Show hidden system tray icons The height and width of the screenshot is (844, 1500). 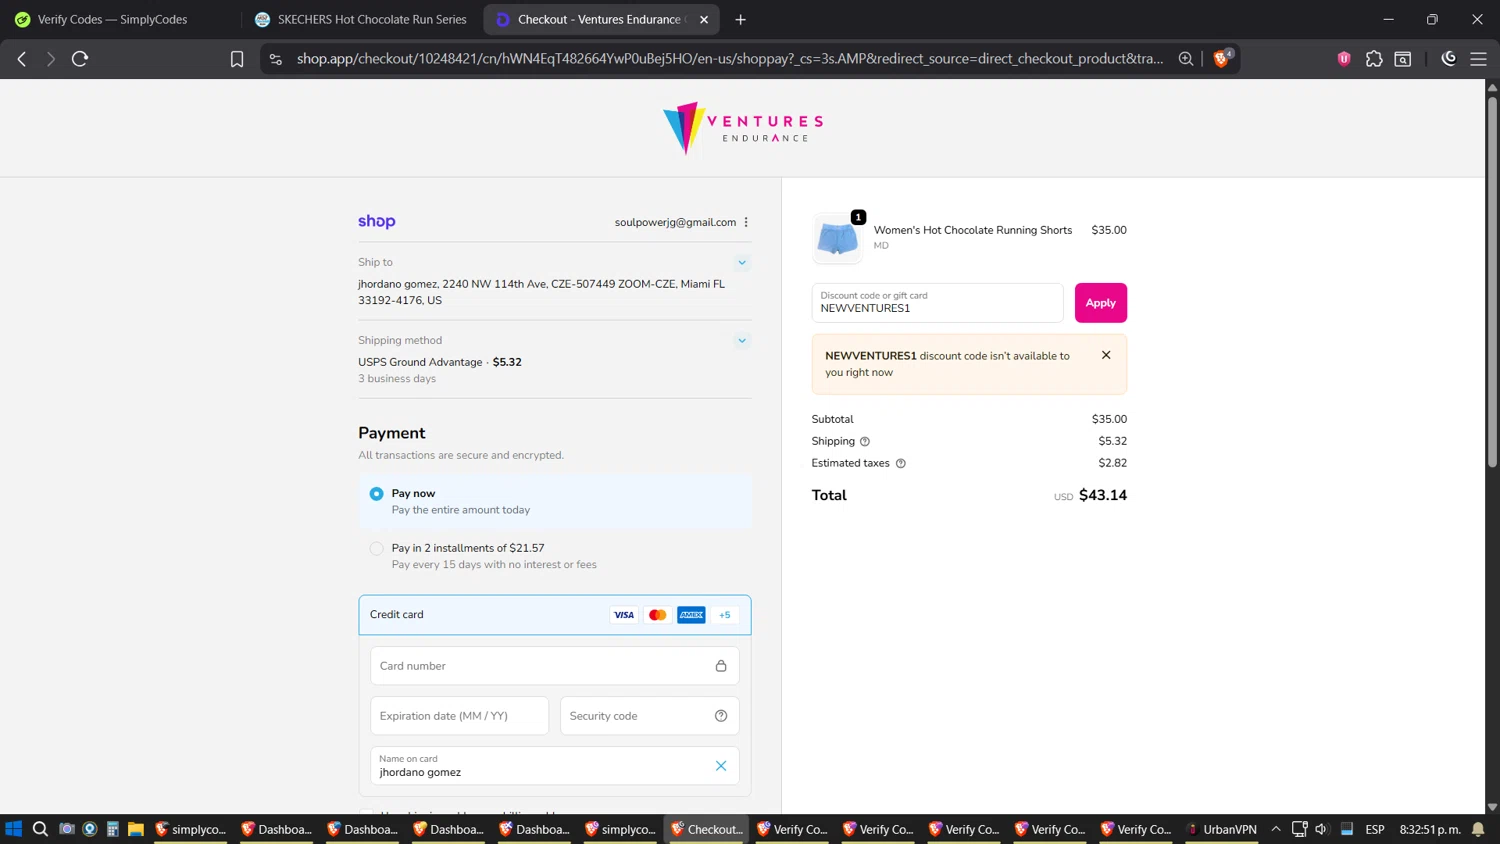click(1276, 829)
